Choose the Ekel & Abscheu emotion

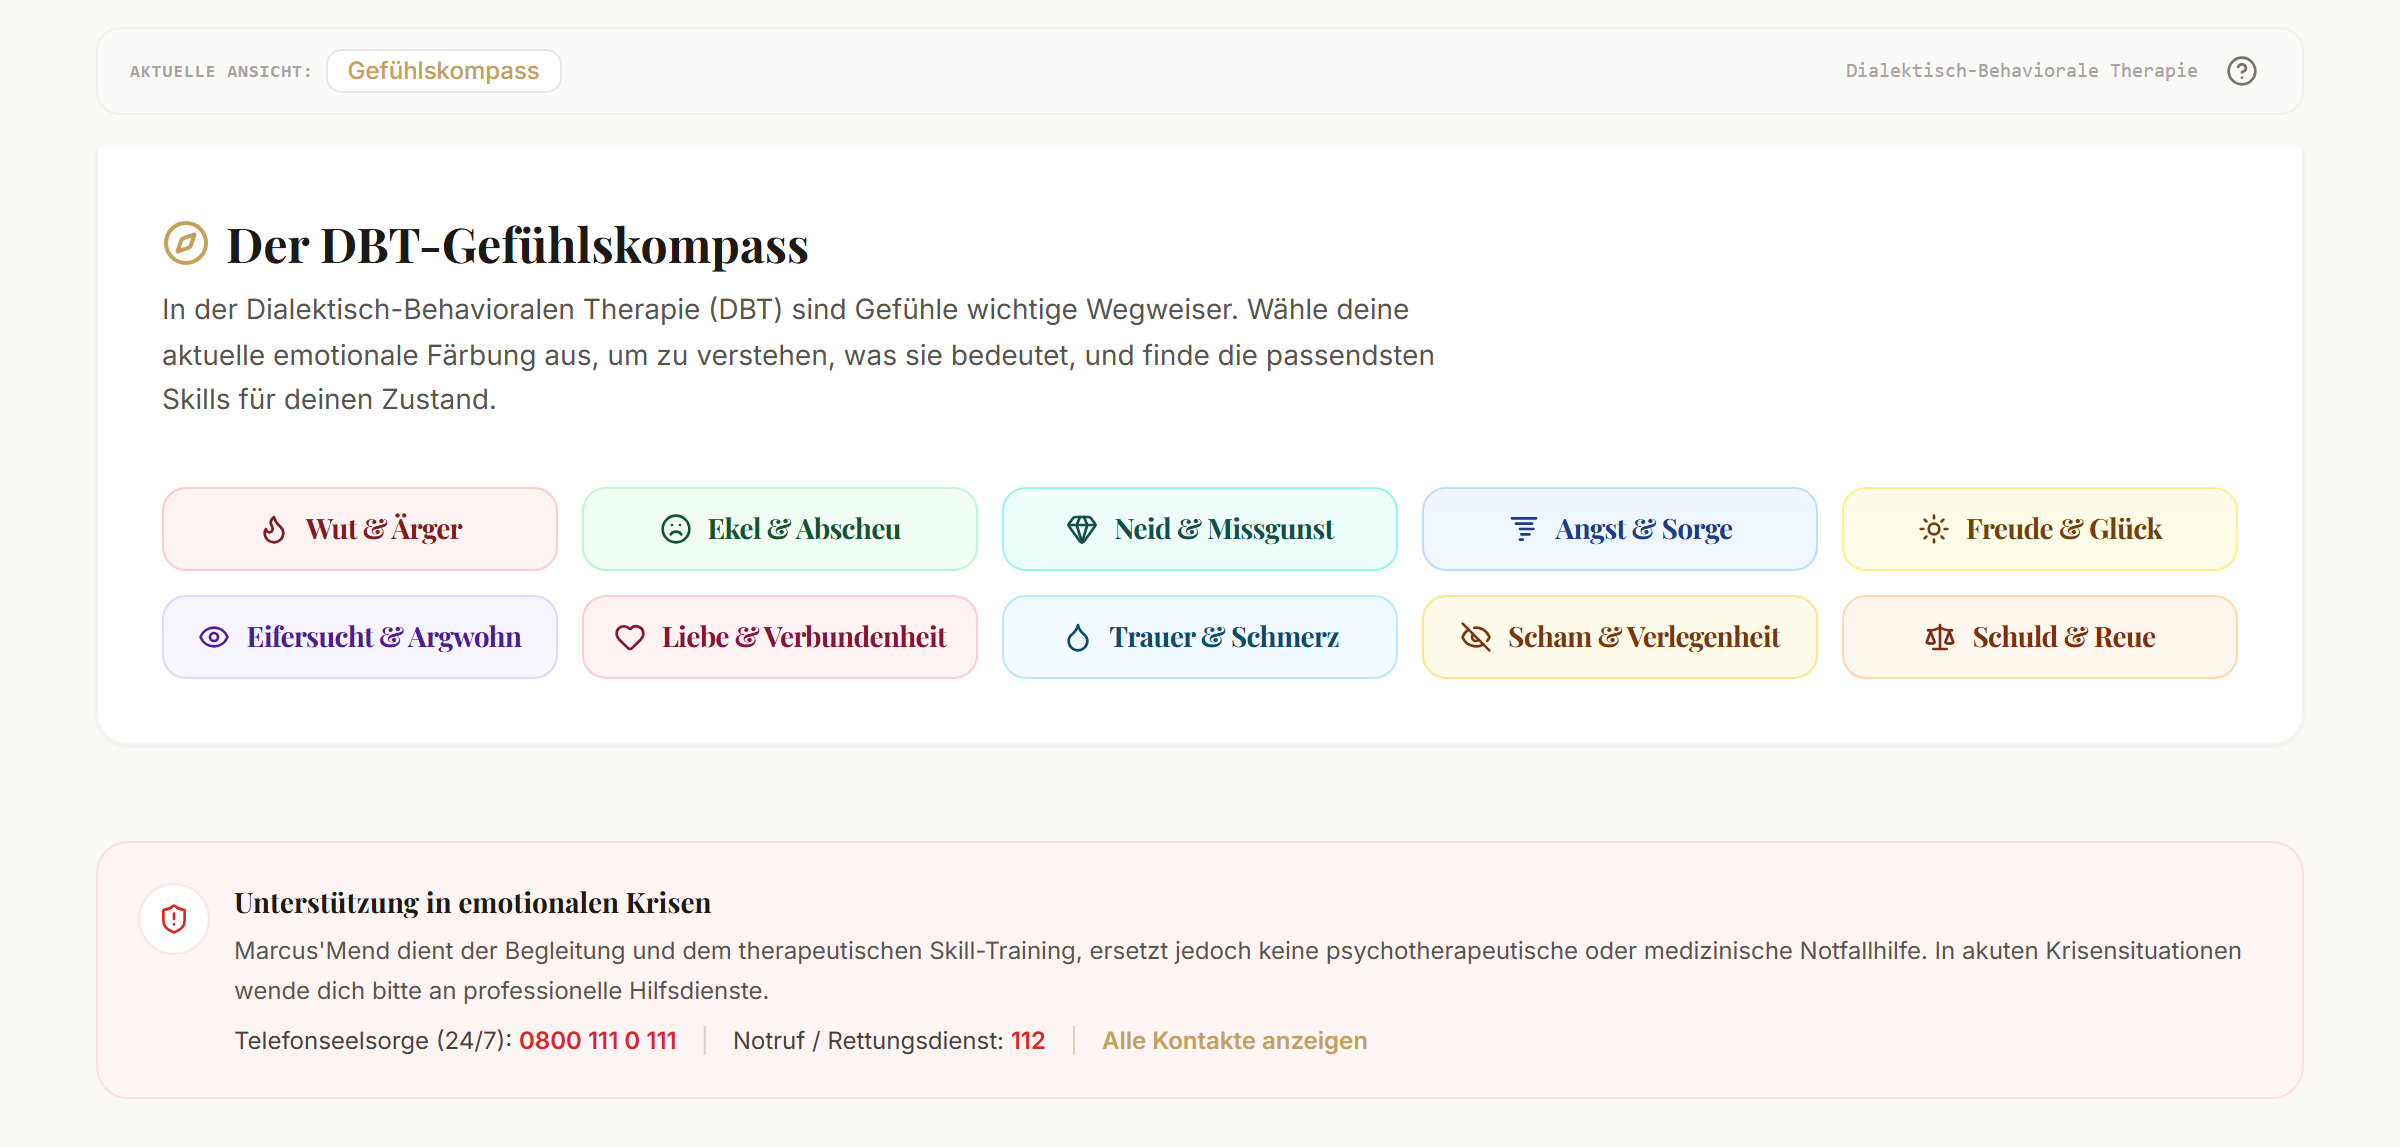780,529
